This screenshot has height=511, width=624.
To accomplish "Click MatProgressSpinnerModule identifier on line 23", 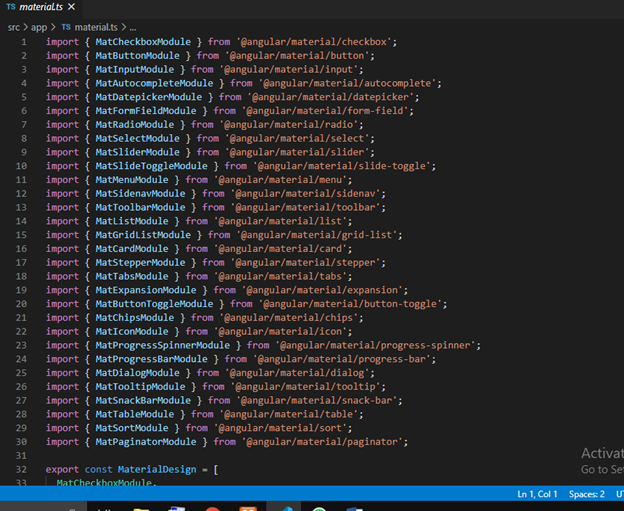I will click(x=162, y=345).
